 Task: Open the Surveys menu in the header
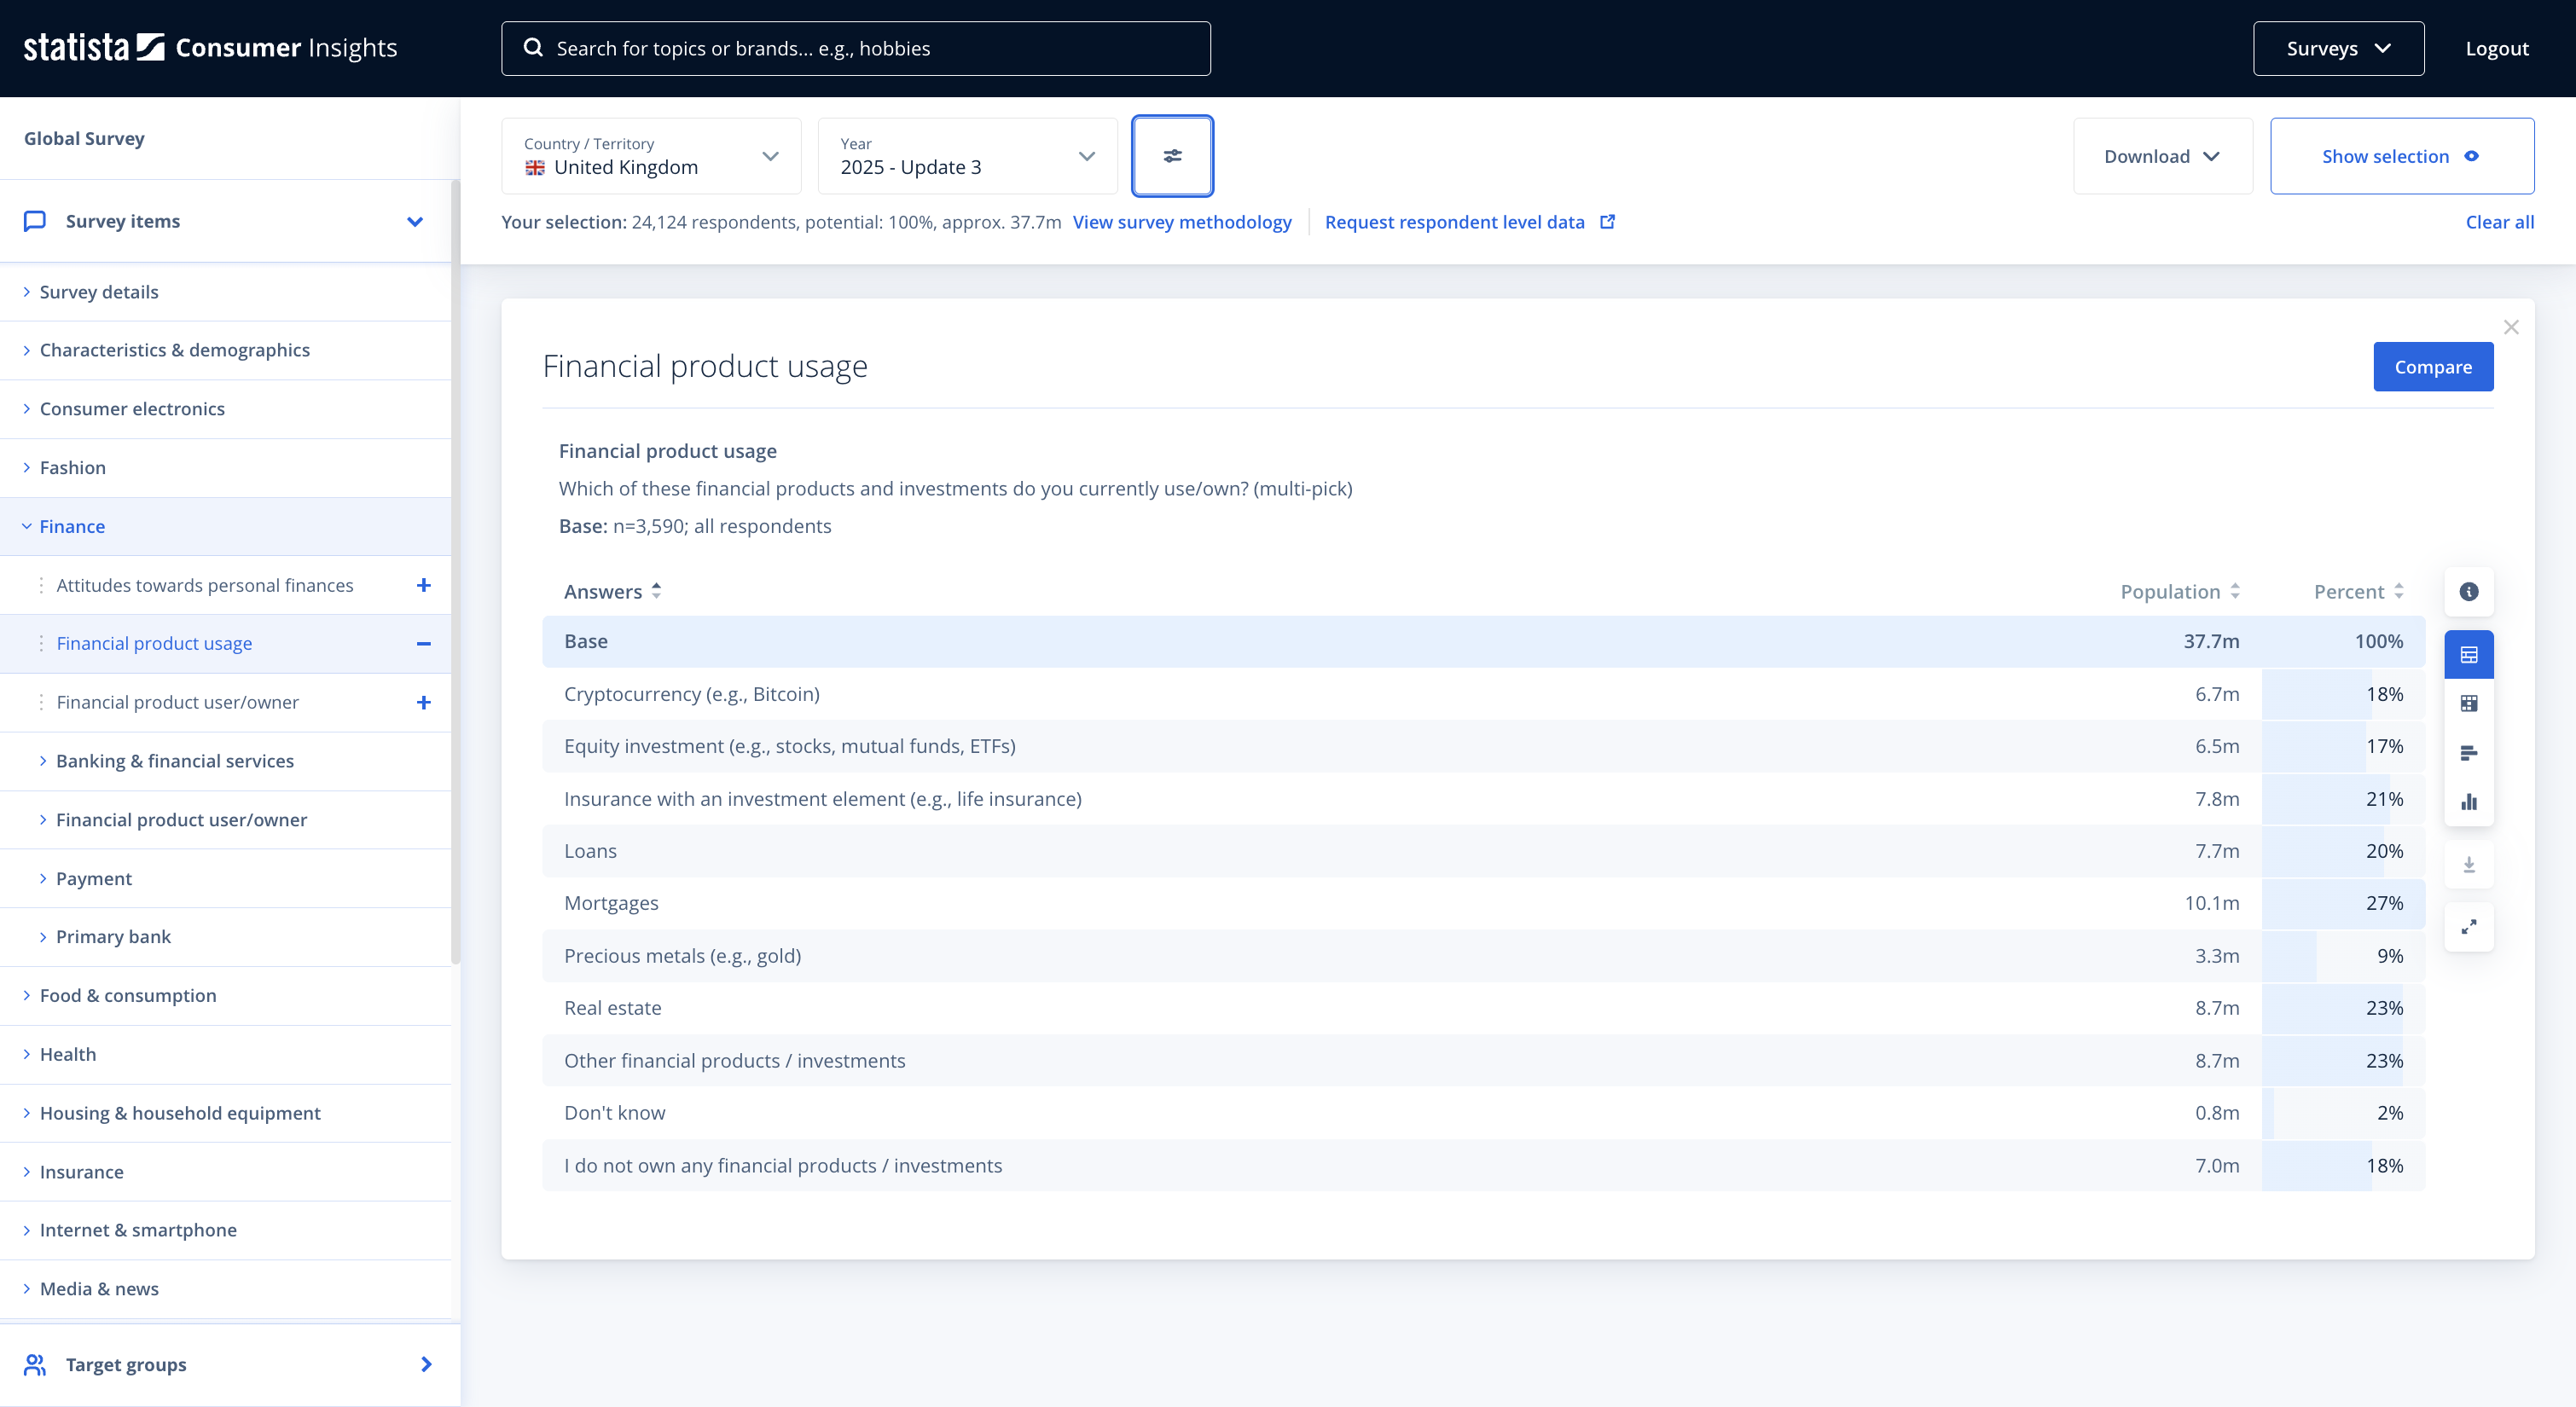(2337, 48)
